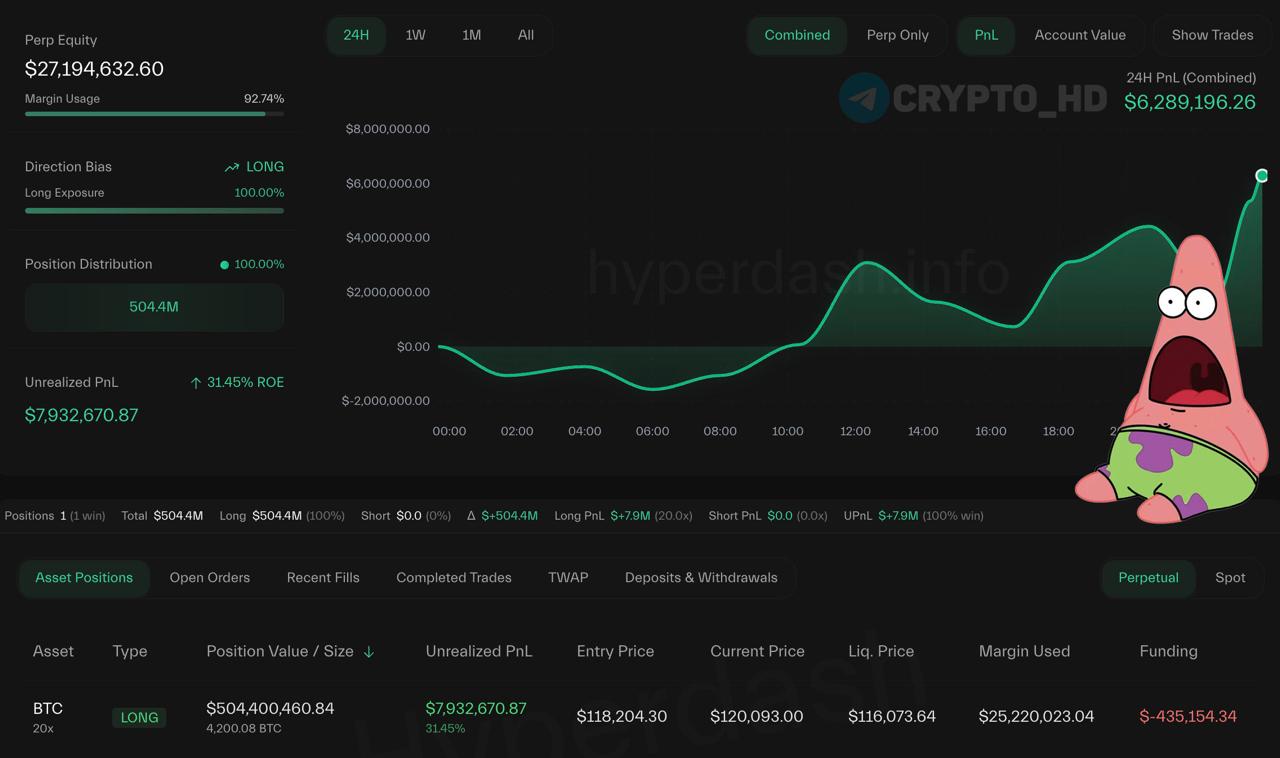
Task: Click the green Position Distribution dot
Action: [224, 265]
